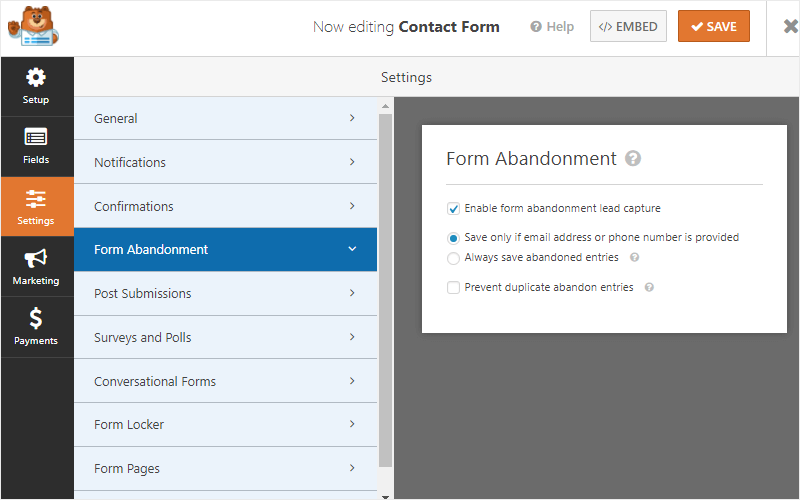Image resolution: width=800 pixels, height=500 pixels.
Task: Expand the Conversational Forms chevron
Action: (352, 381)
